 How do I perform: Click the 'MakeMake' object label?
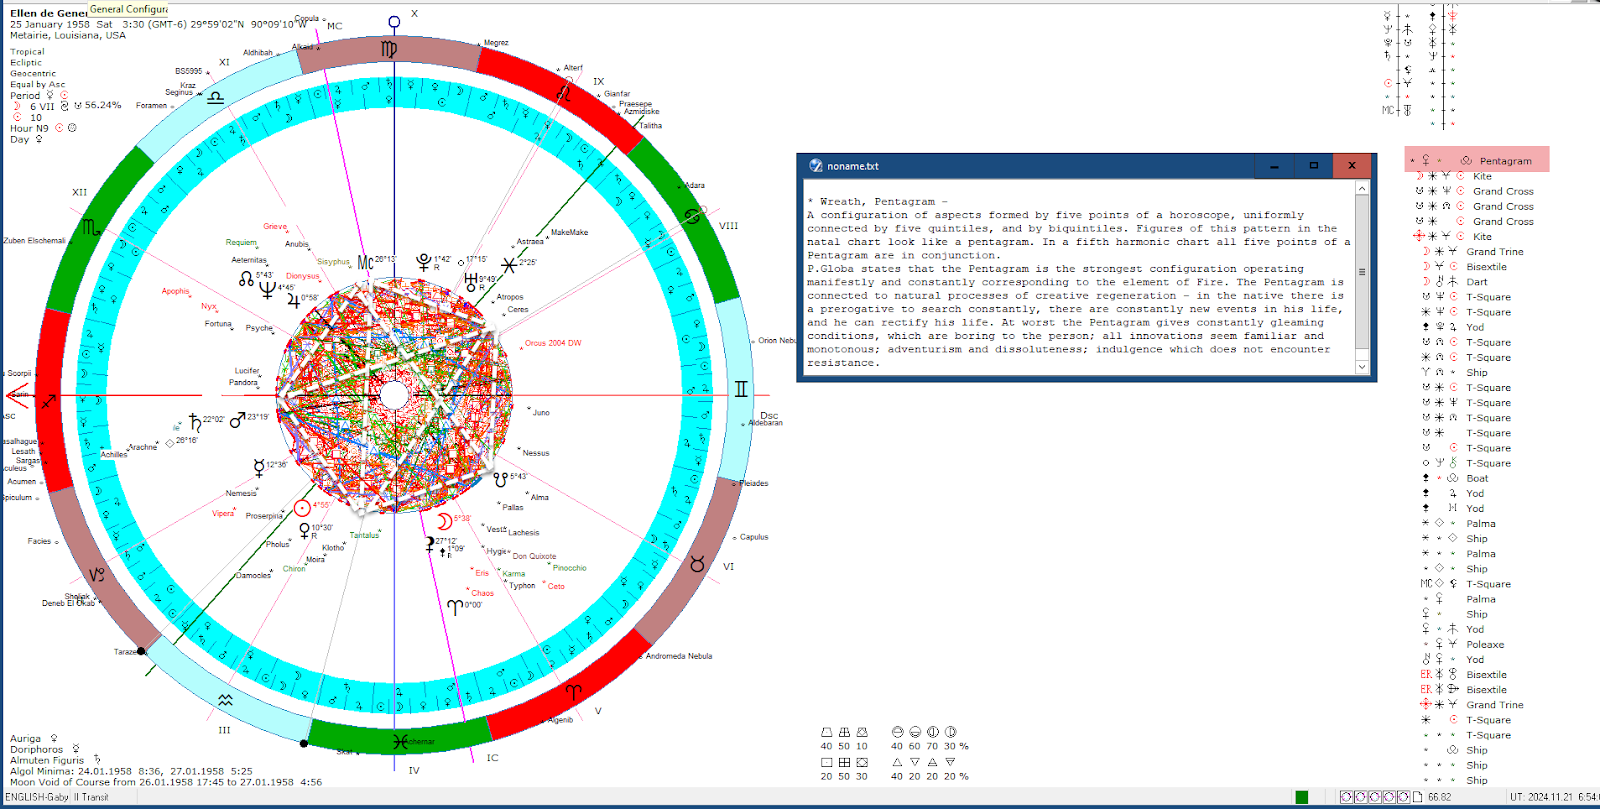pos(570,232)
